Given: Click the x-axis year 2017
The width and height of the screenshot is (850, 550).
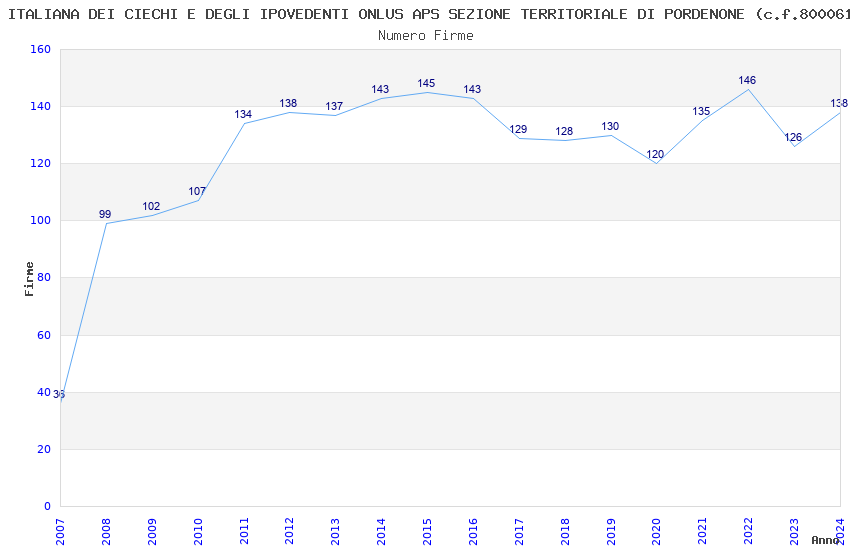Looking at the screenshot, I should point(519,532).
